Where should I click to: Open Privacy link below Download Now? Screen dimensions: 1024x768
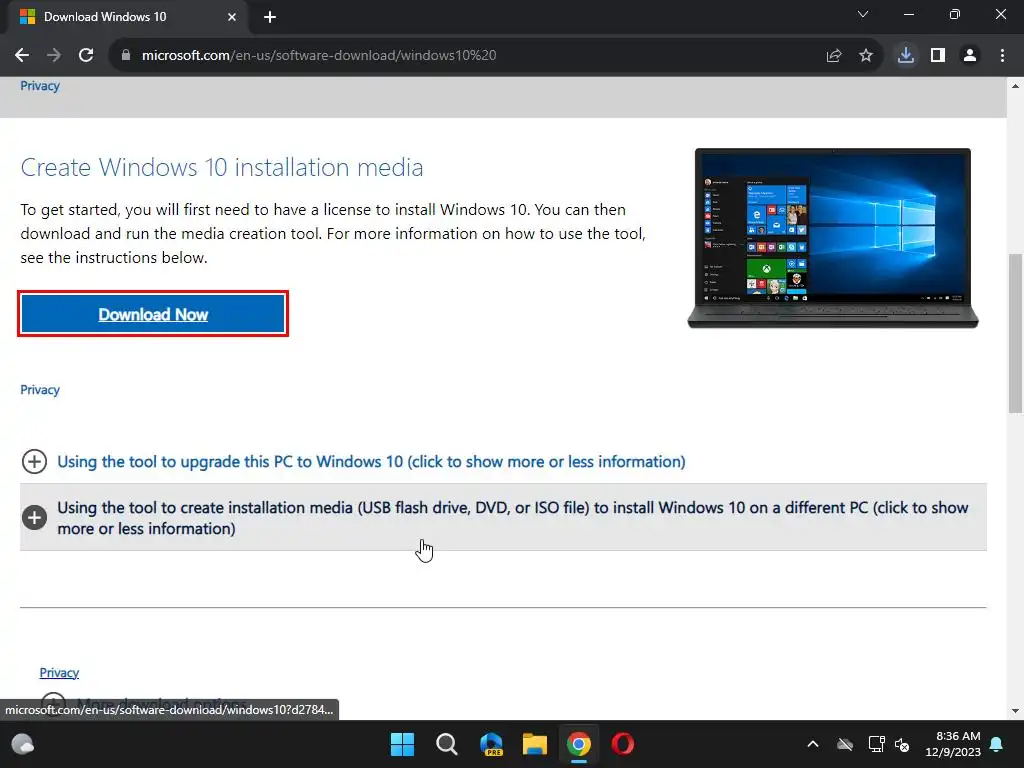tap(40, 390)
